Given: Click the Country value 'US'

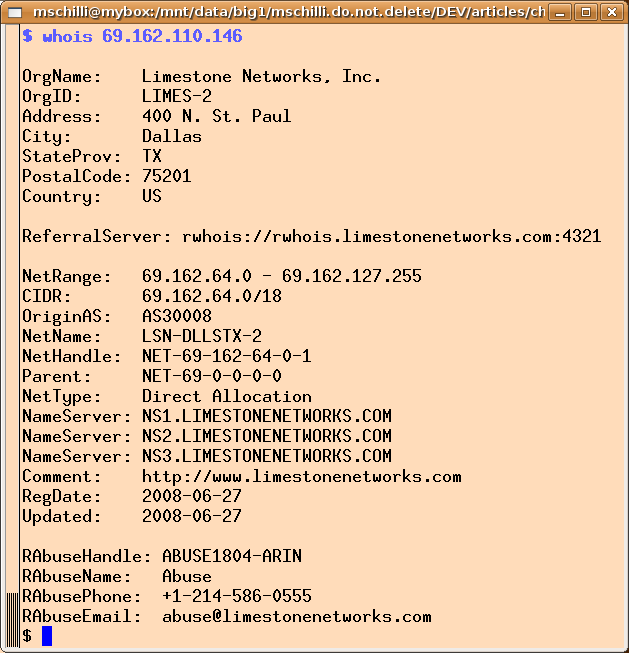Looking at the screenshot, I should point(152,196).
